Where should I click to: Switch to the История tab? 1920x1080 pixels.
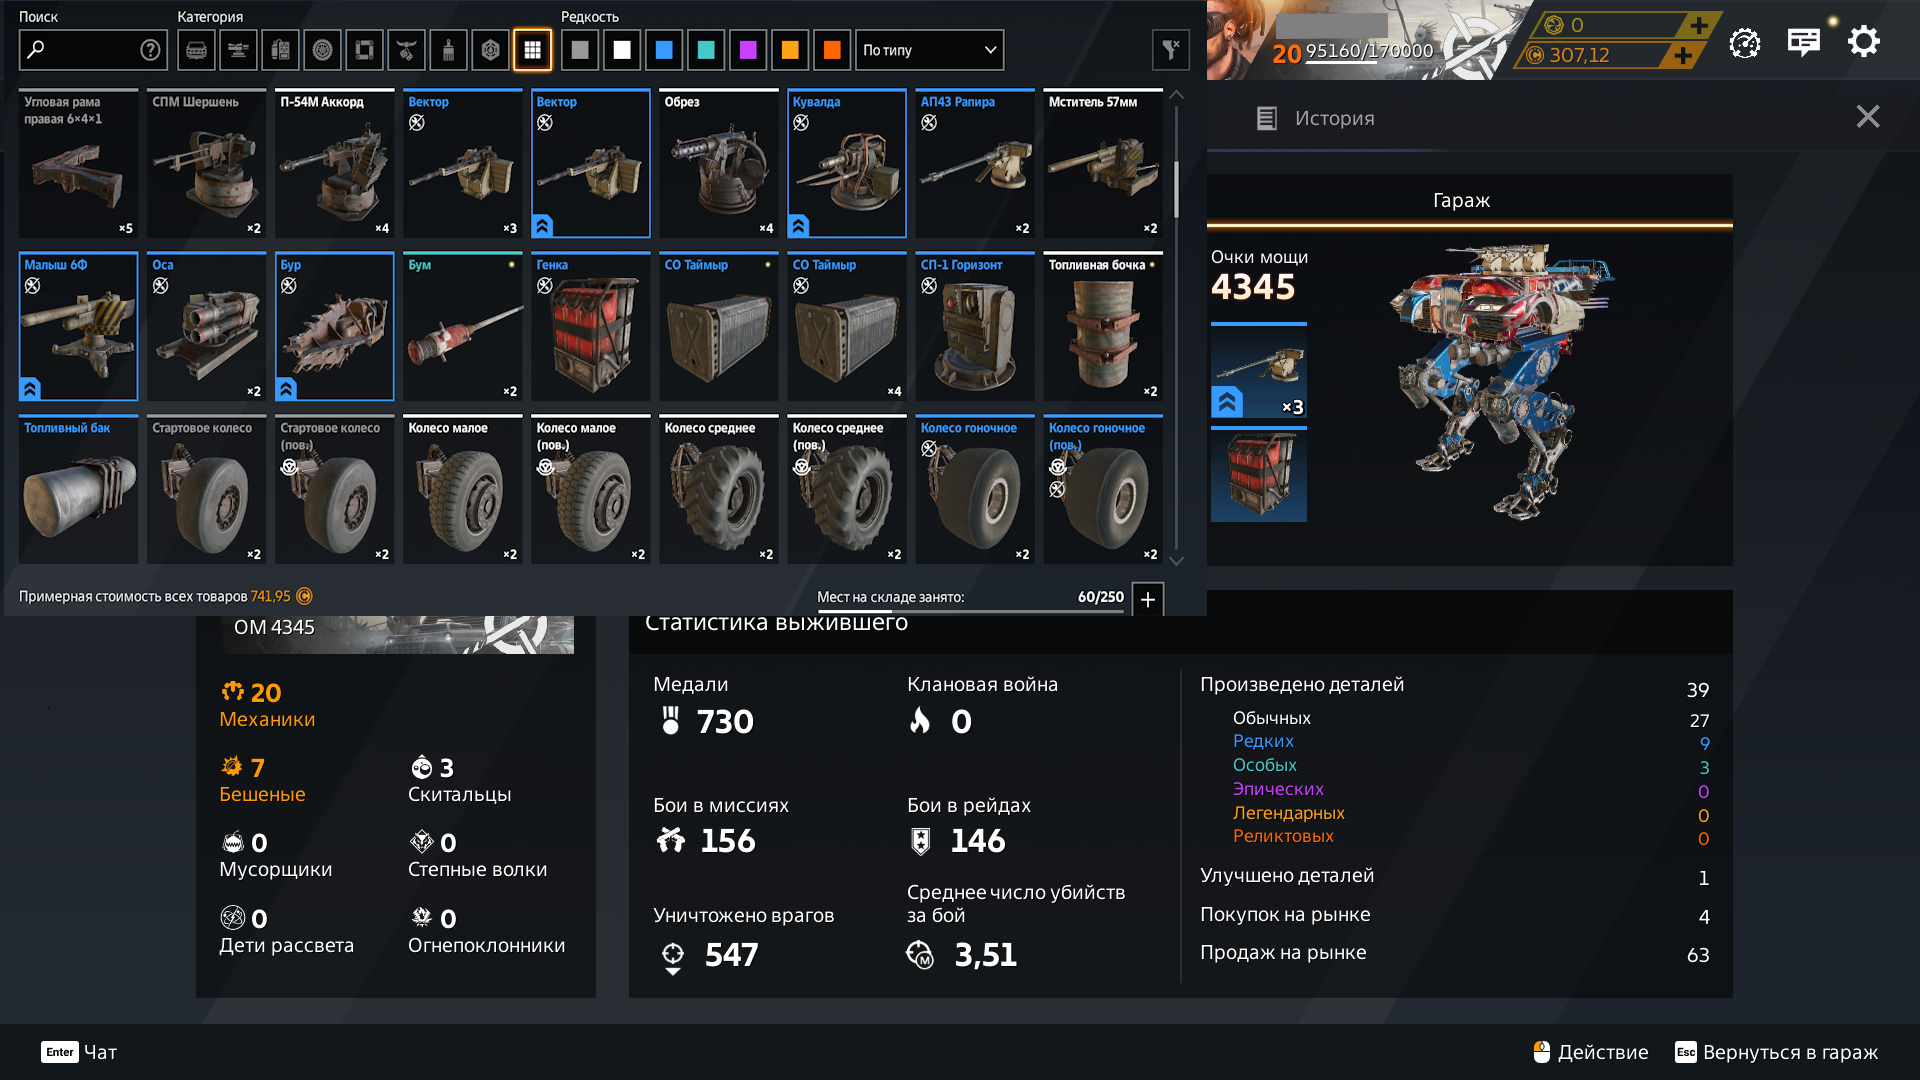pyautogui.click(x=1315, y=118)
